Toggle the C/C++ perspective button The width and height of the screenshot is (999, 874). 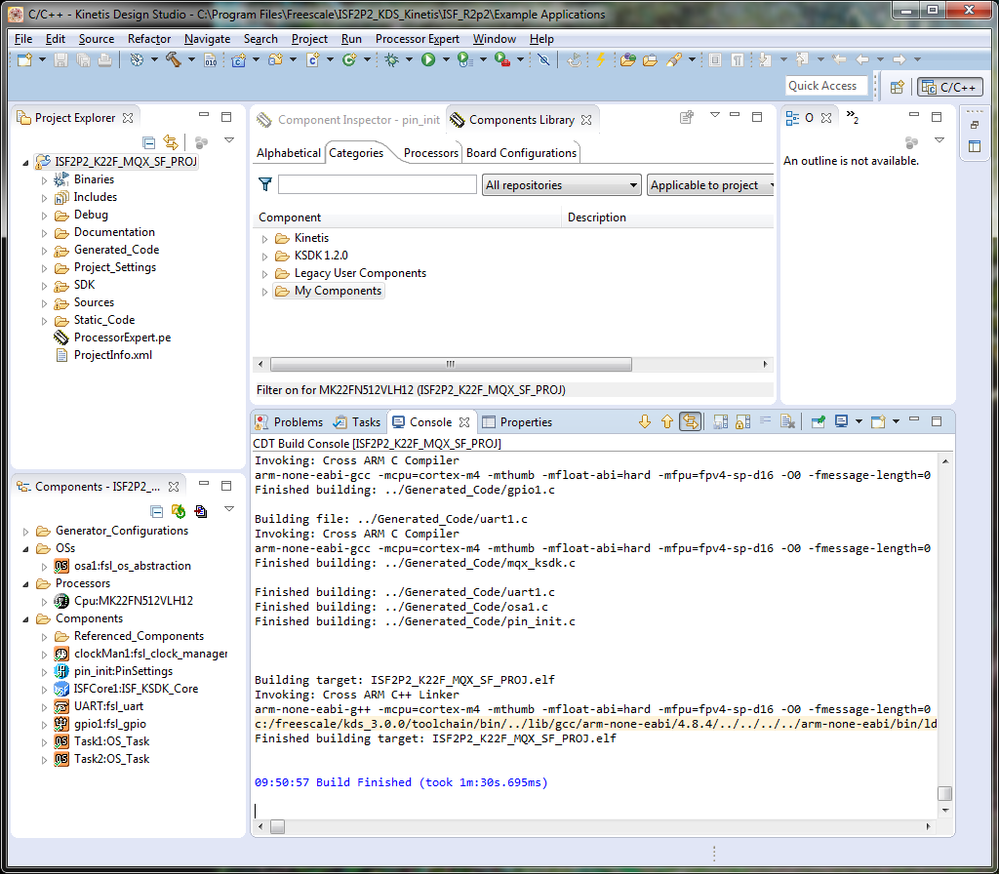pyautogui.click(x=950, y=87)
